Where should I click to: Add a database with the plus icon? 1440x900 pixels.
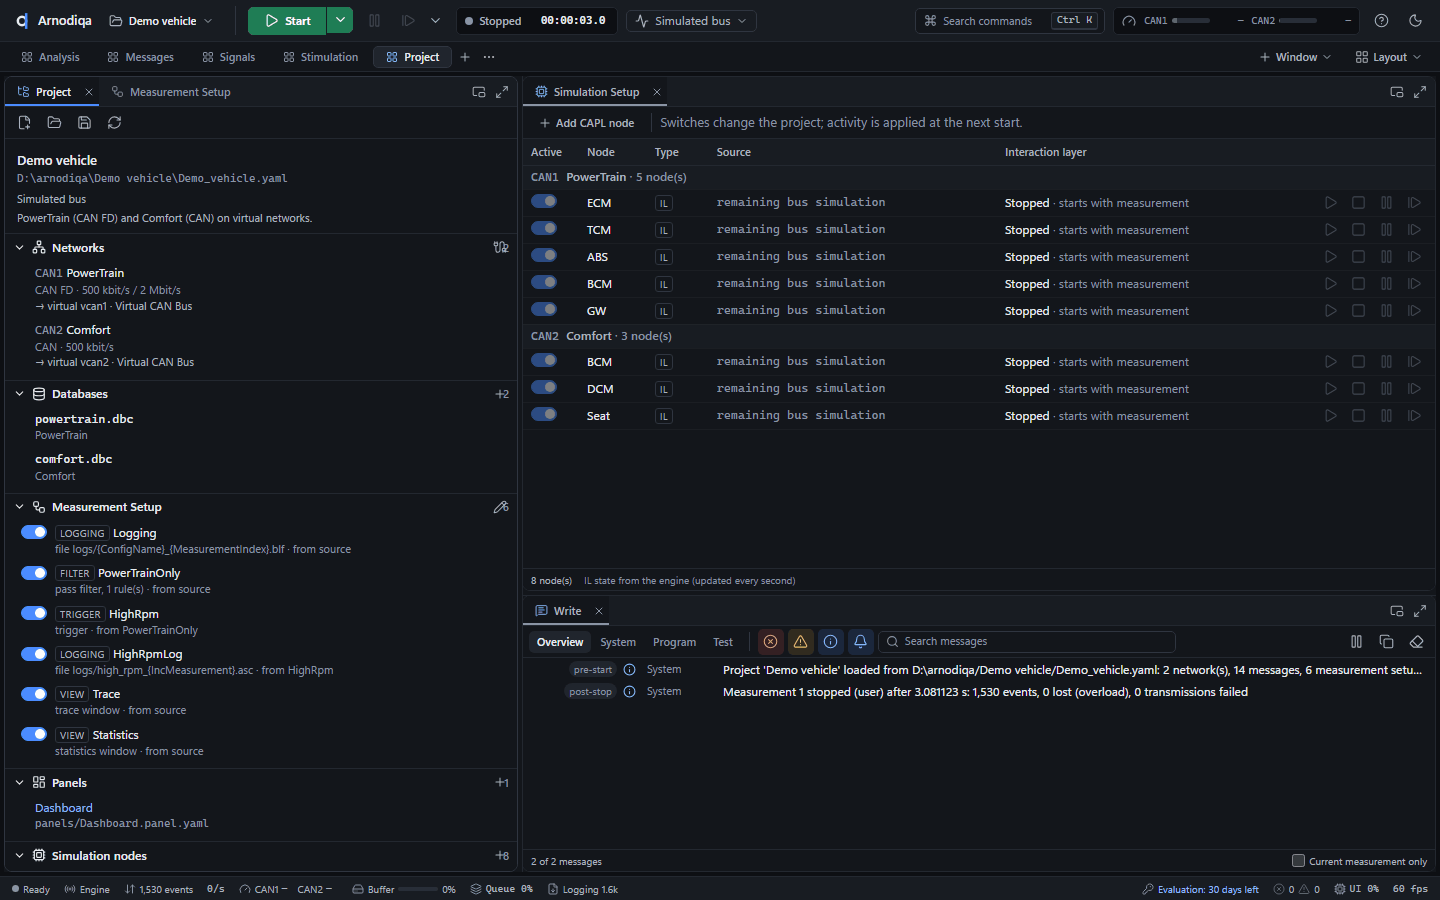click(x=502, y=394)
